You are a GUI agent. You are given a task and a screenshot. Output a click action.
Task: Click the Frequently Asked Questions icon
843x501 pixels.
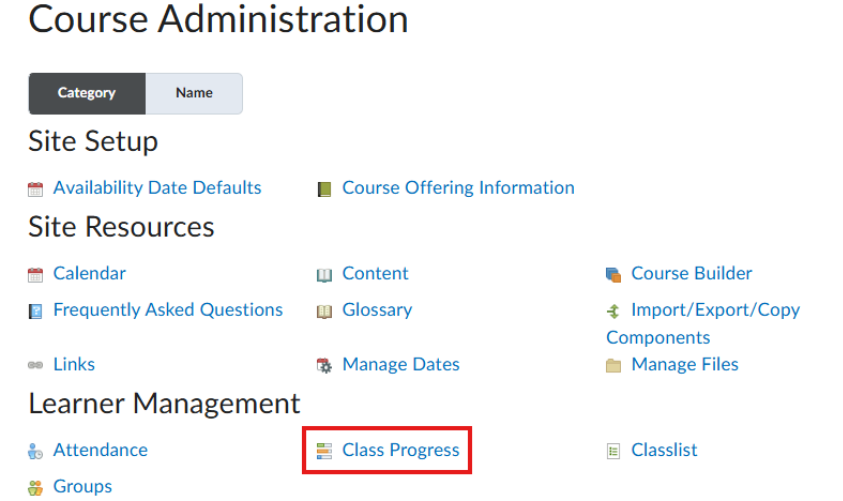pos(36,312)
